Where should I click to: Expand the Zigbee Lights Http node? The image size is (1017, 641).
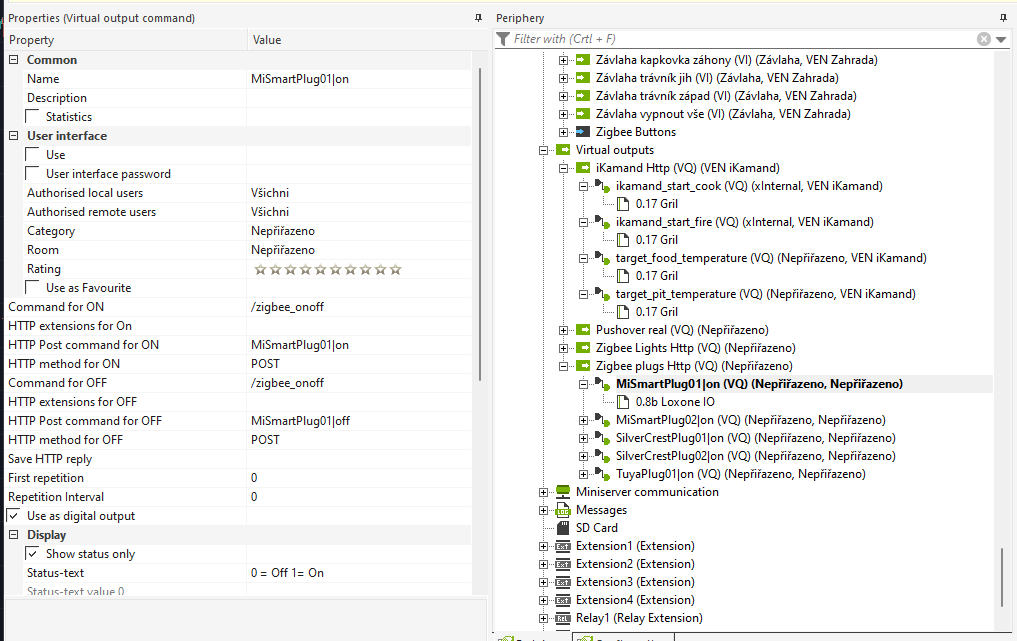pyautogui.click(x=564, y=348)
